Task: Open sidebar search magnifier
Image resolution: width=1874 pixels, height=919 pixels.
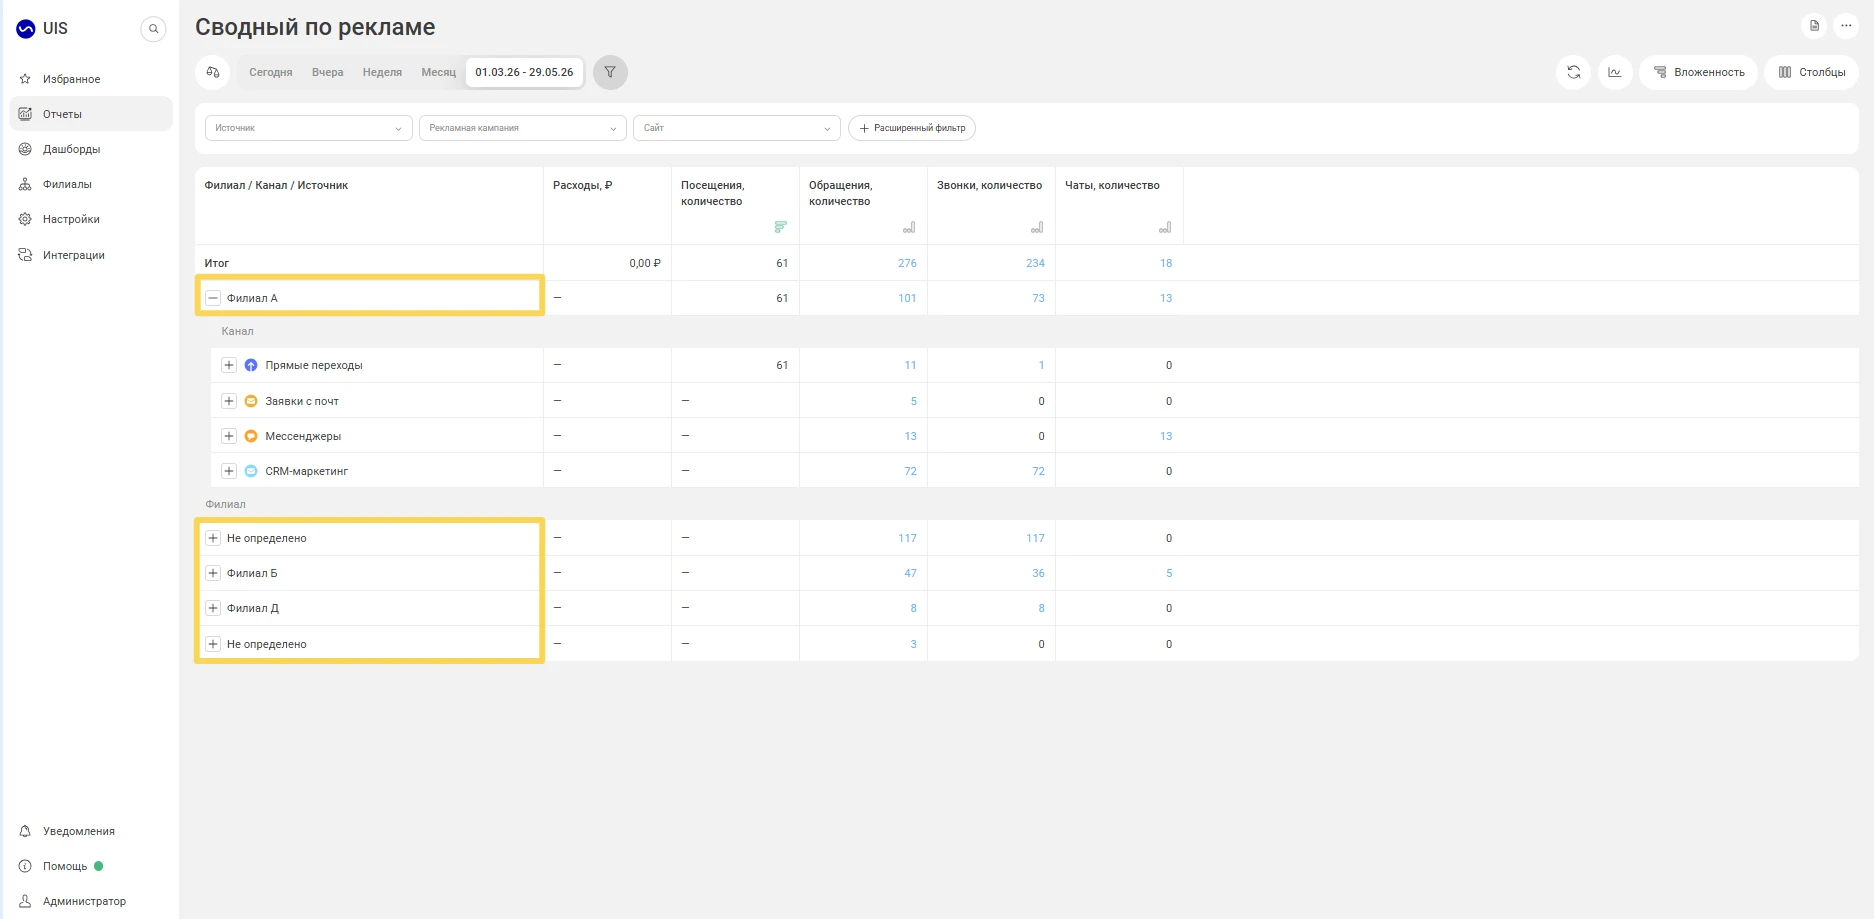Action: [153, 29]
